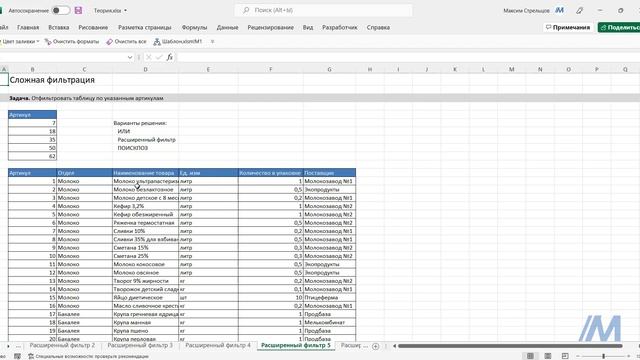The width and height of the screenshot is (640, 360).
Task: Click into the Поиск search box
Action: click(323, 10)
